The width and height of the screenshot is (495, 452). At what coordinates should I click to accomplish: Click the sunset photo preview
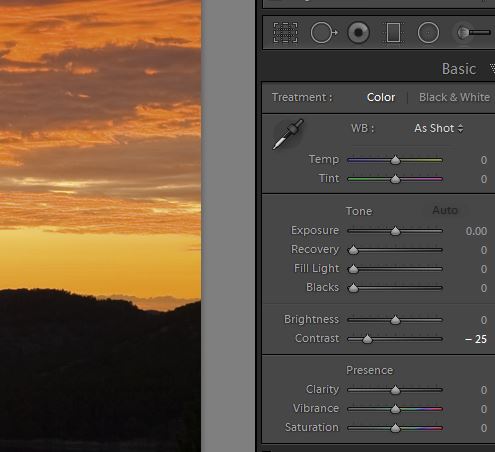[x=100, y=226]
